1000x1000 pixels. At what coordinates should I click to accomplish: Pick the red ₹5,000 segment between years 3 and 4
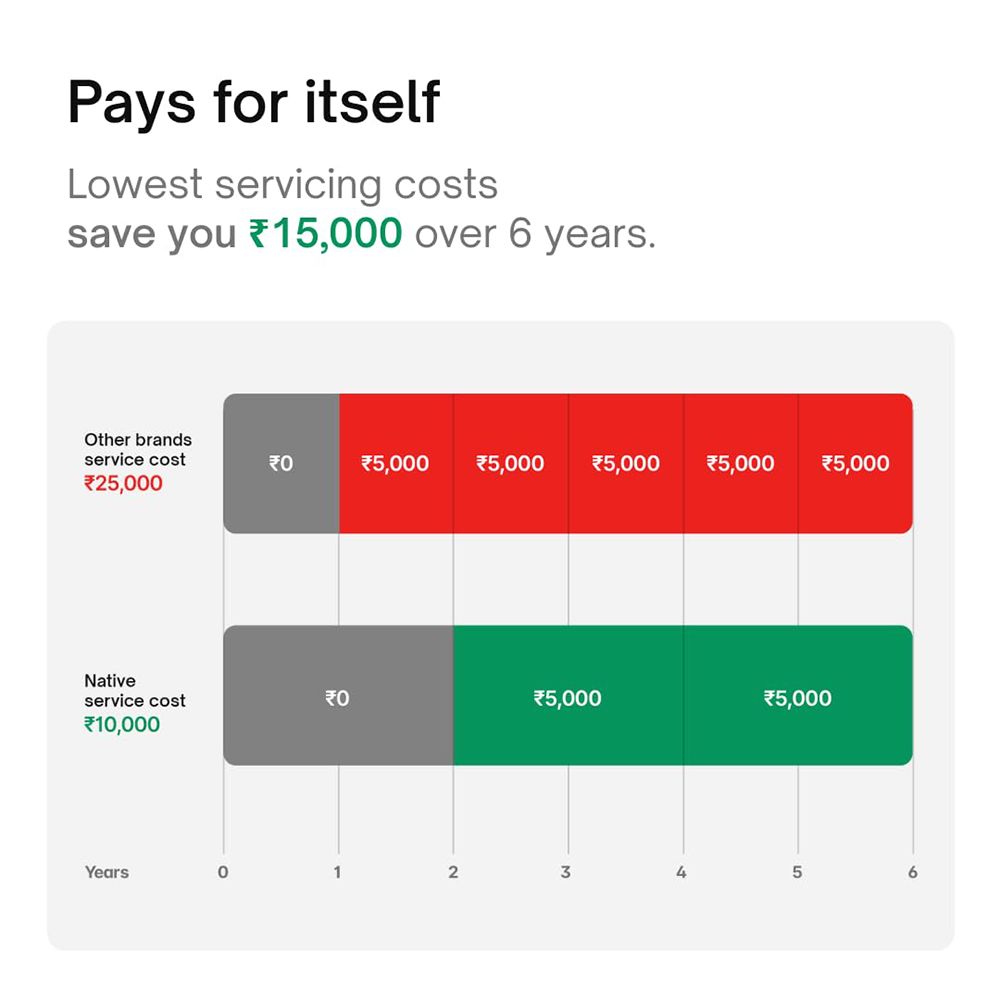626,463
